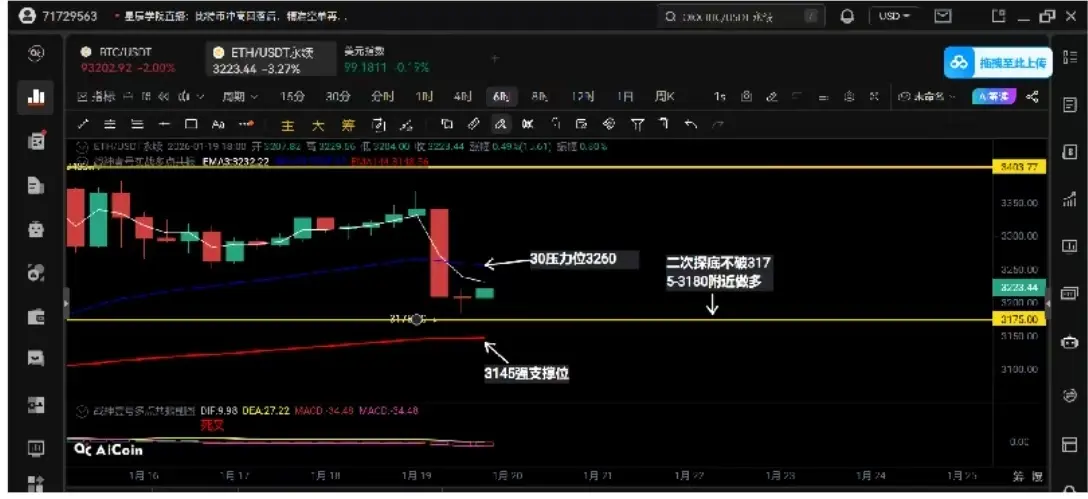Enter fullscreen chart mode
The width and height of the screenshot is (1088, 499).
coord(874,97)
